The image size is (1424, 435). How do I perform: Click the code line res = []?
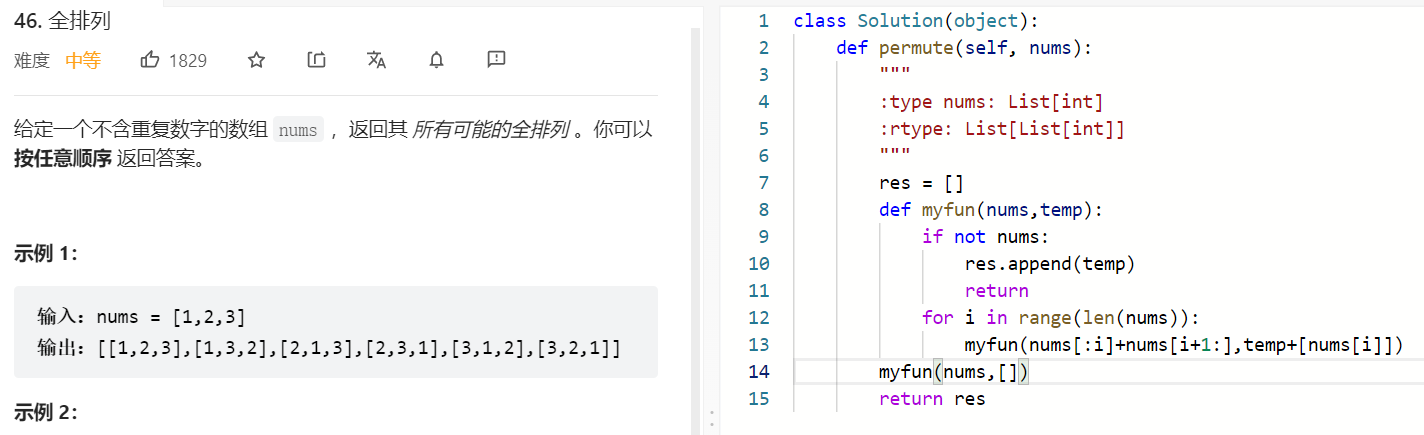[922, 183]
